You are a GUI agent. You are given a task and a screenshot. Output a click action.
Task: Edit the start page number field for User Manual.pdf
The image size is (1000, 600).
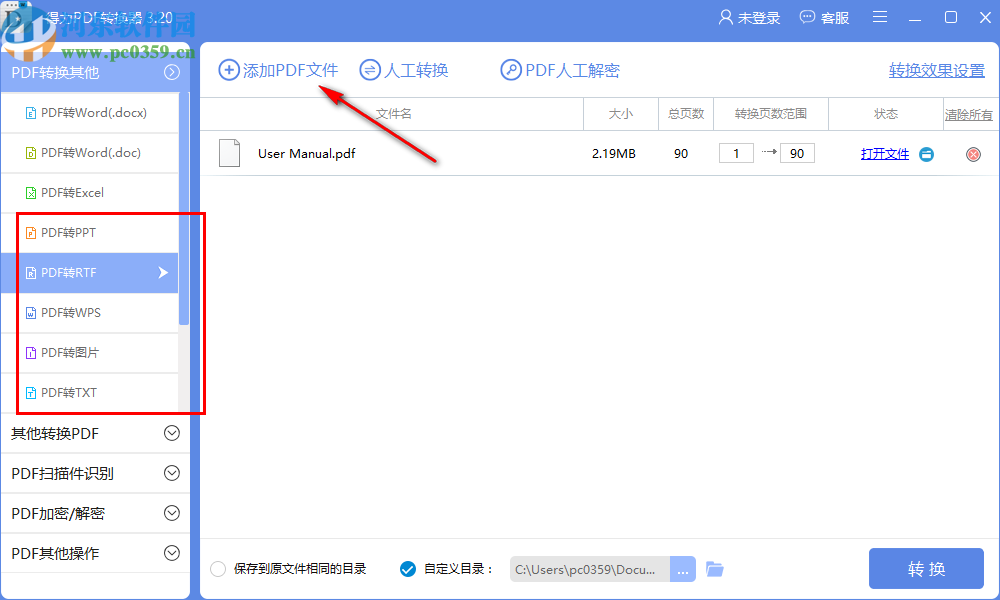[x=736, y=154]
